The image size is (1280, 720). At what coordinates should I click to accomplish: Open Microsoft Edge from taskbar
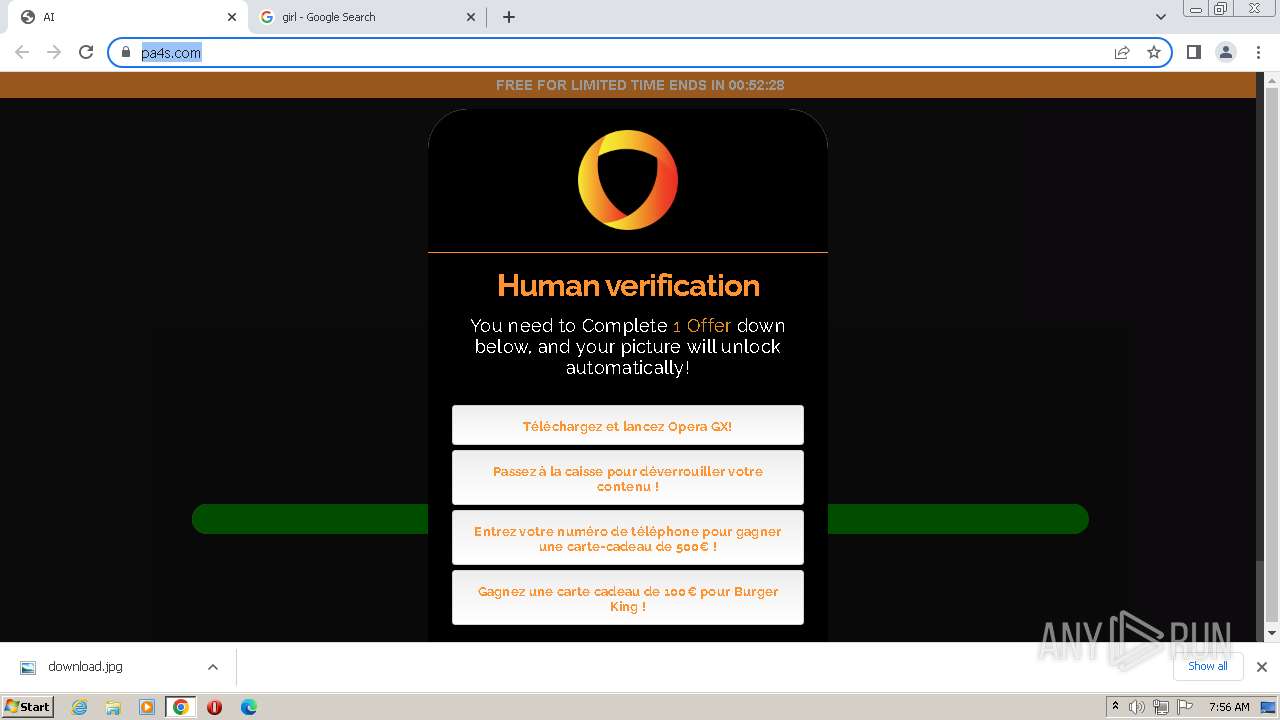[249, 707]
